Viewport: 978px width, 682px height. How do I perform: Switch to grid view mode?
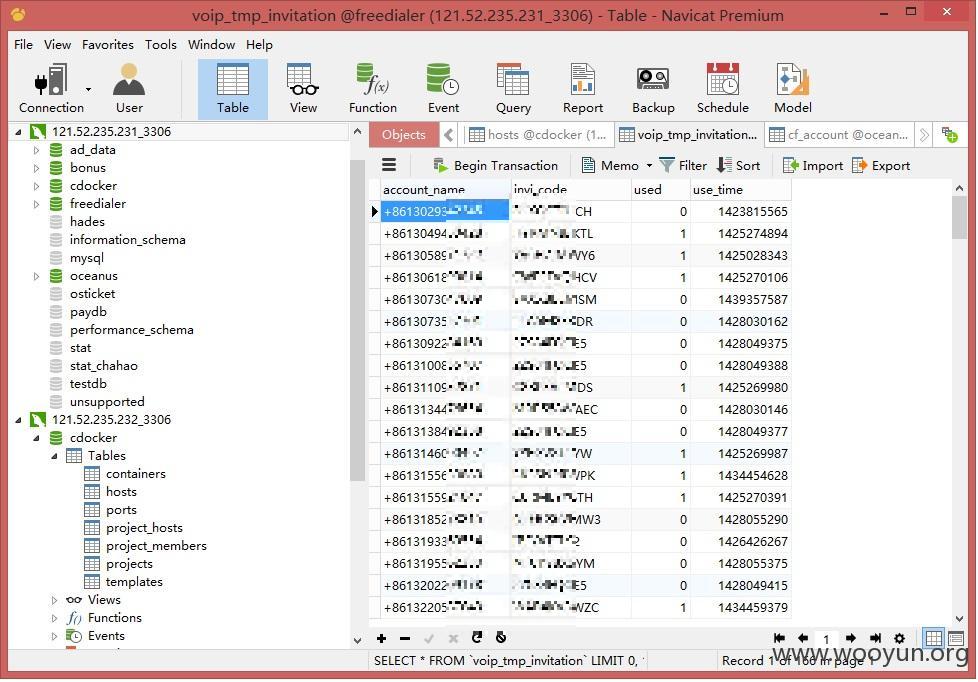(934, 638)
